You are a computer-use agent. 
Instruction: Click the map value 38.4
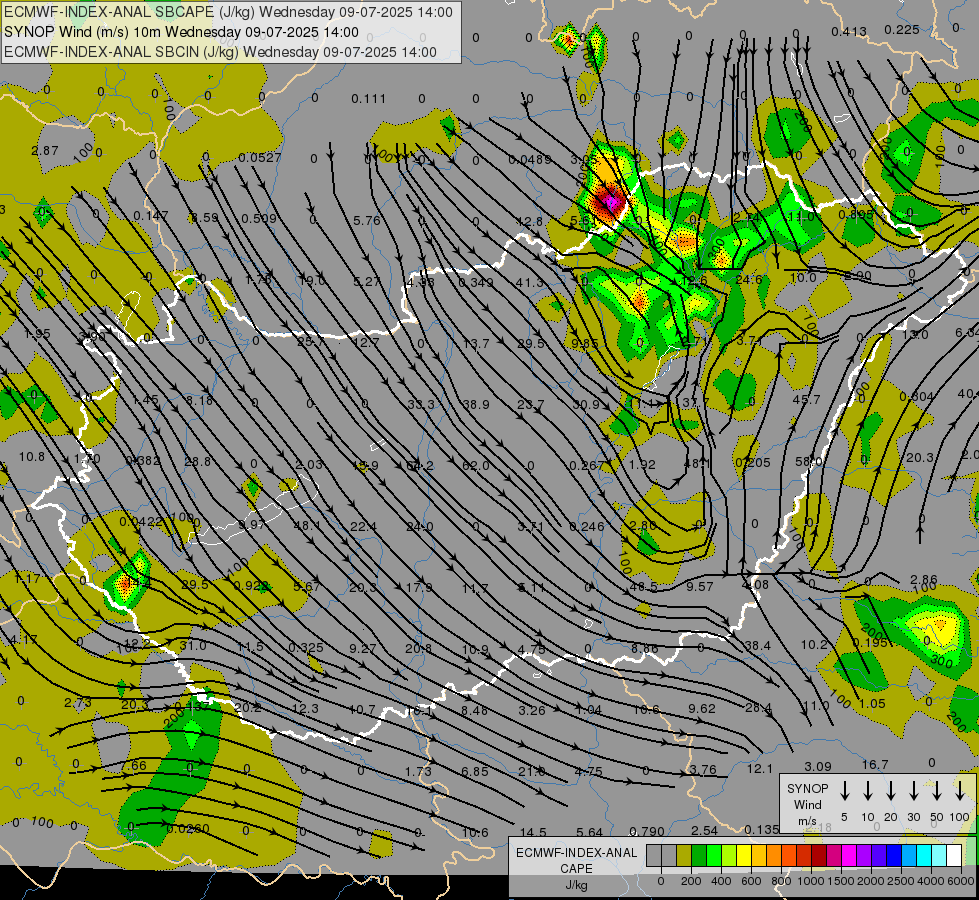pos(758,645)
